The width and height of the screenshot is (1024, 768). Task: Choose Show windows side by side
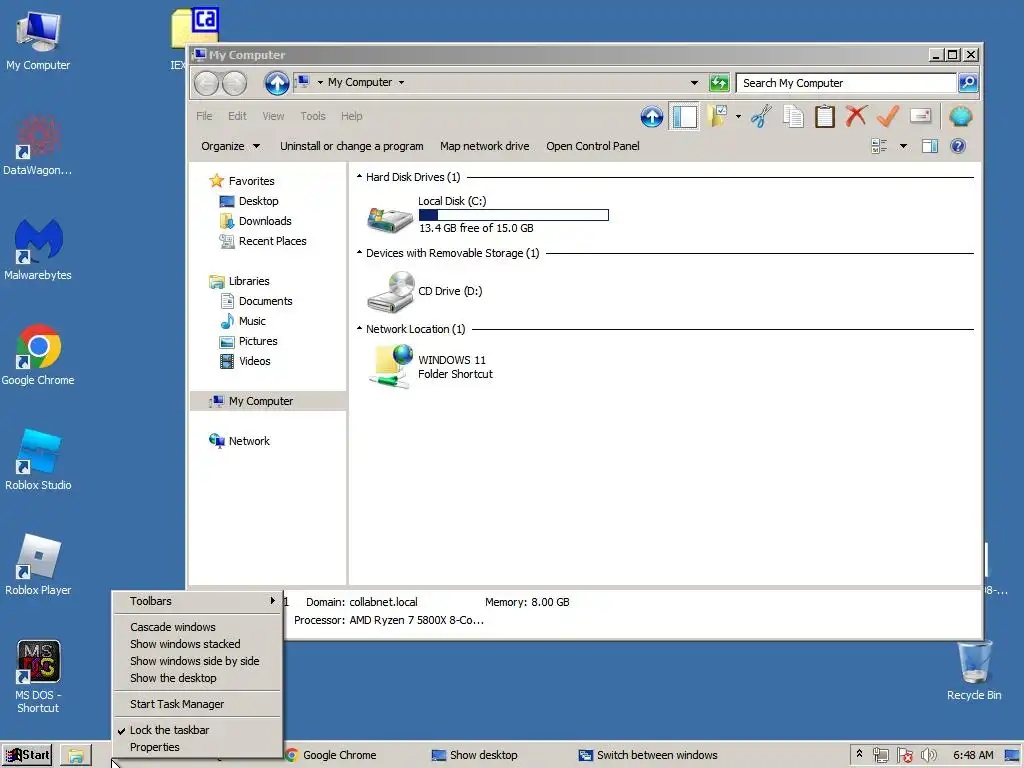(197, 661)
